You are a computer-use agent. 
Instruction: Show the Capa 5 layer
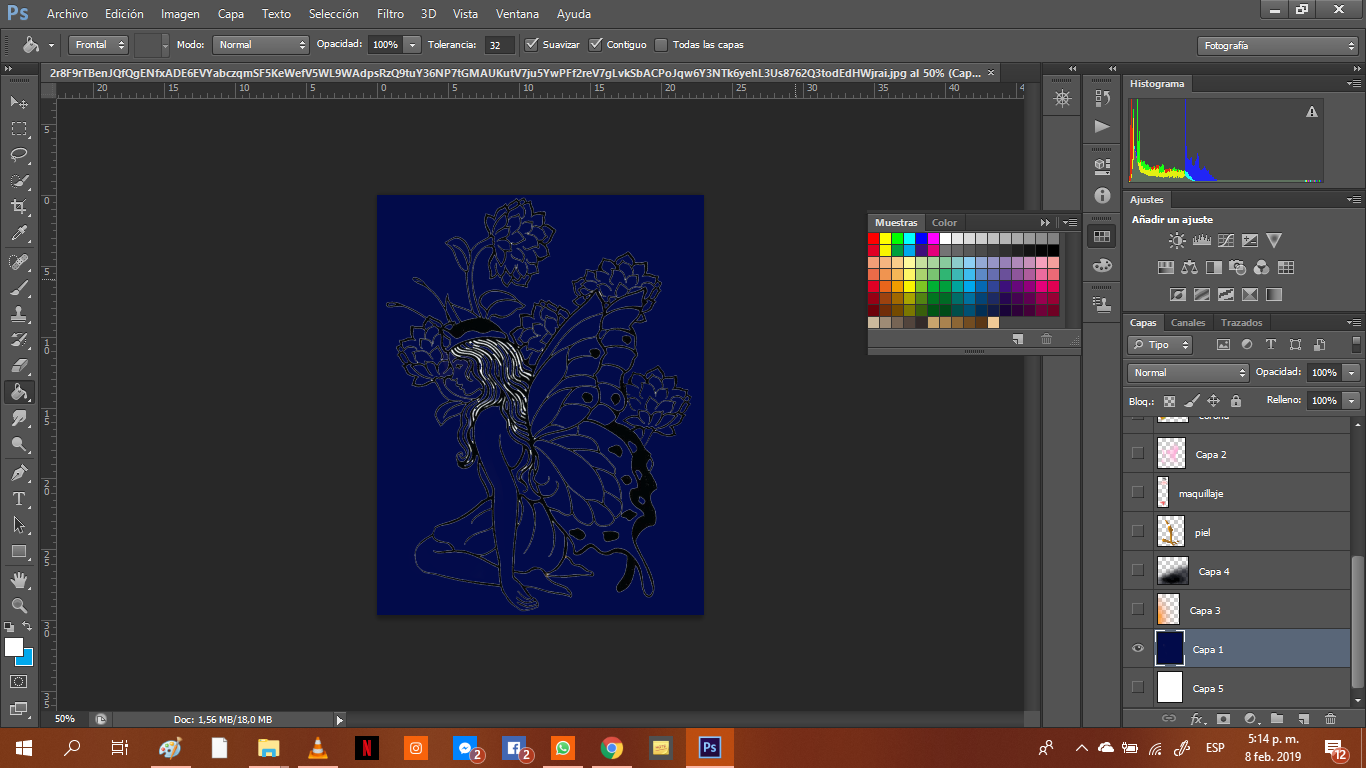click(x=1137, y=687)
